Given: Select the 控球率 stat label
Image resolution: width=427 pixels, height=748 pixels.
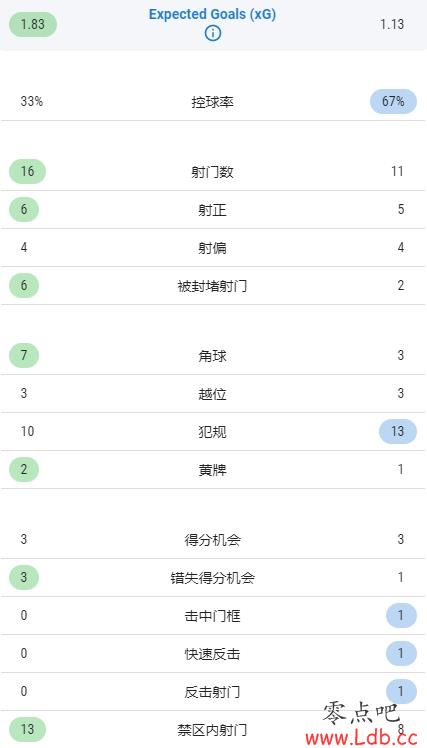Looking at the screenshot, I should [x=213, y=102].
